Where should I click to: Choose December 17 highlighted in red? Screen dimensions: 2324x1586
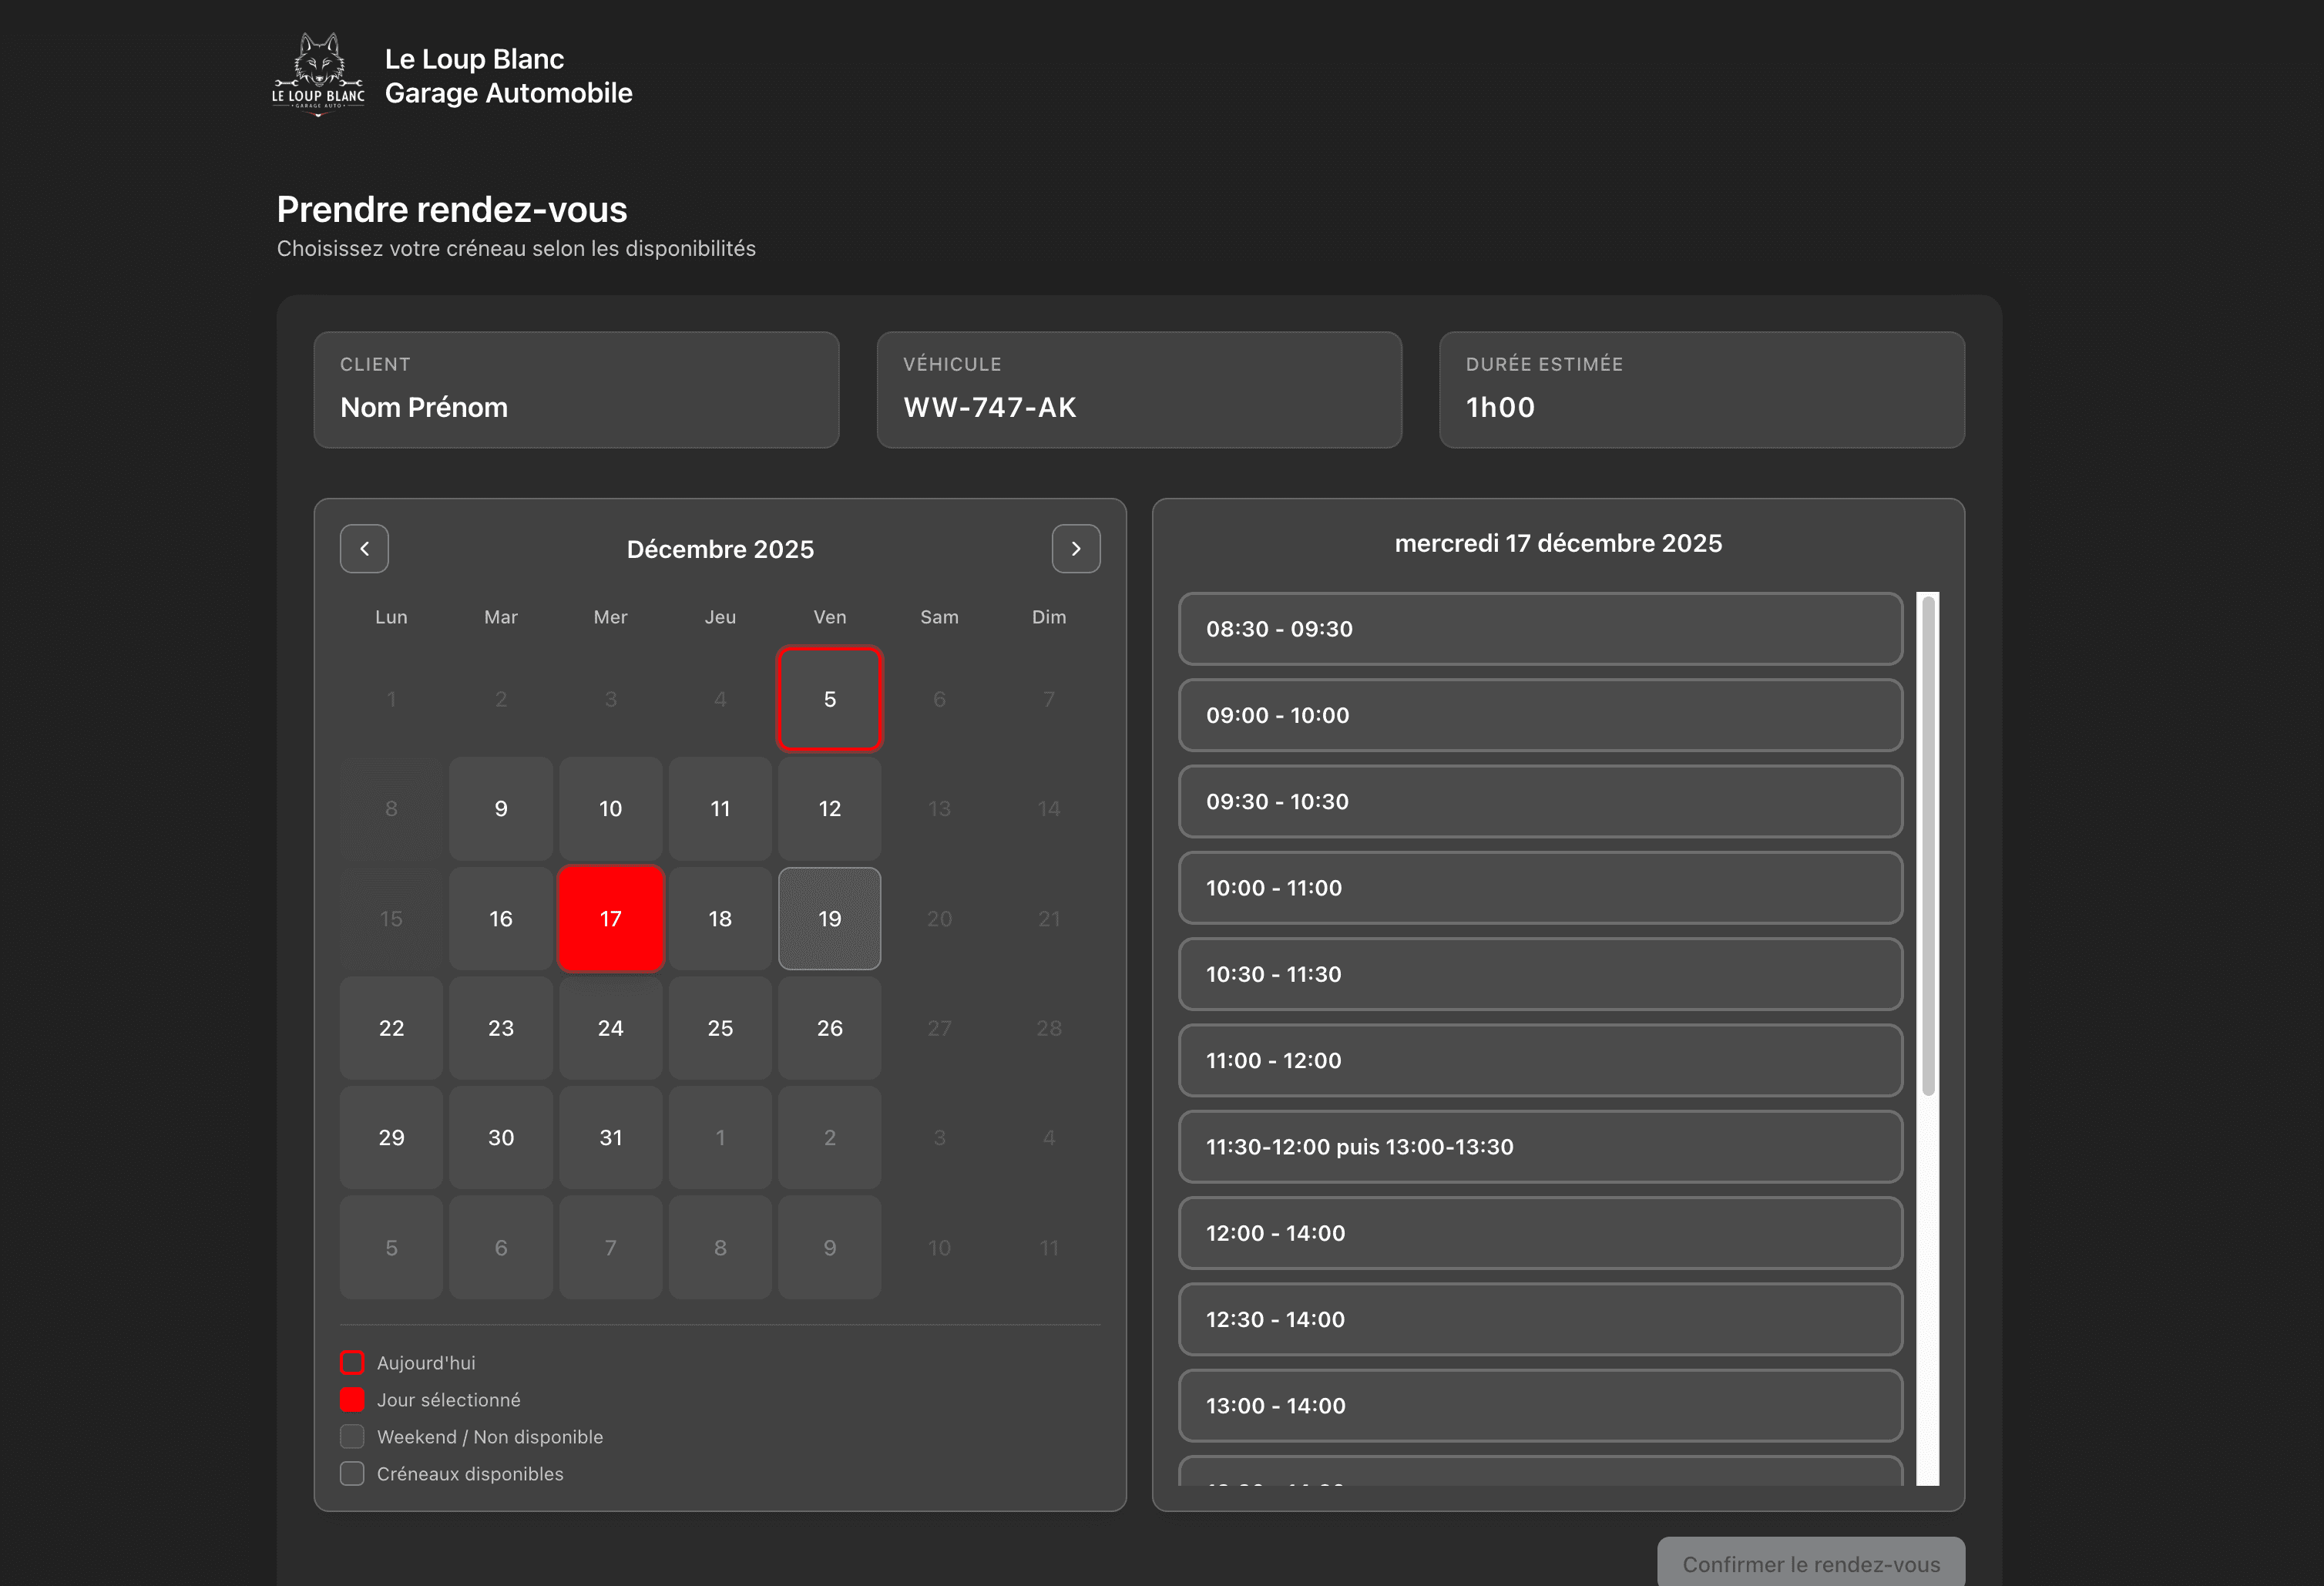tap(610, 918)
